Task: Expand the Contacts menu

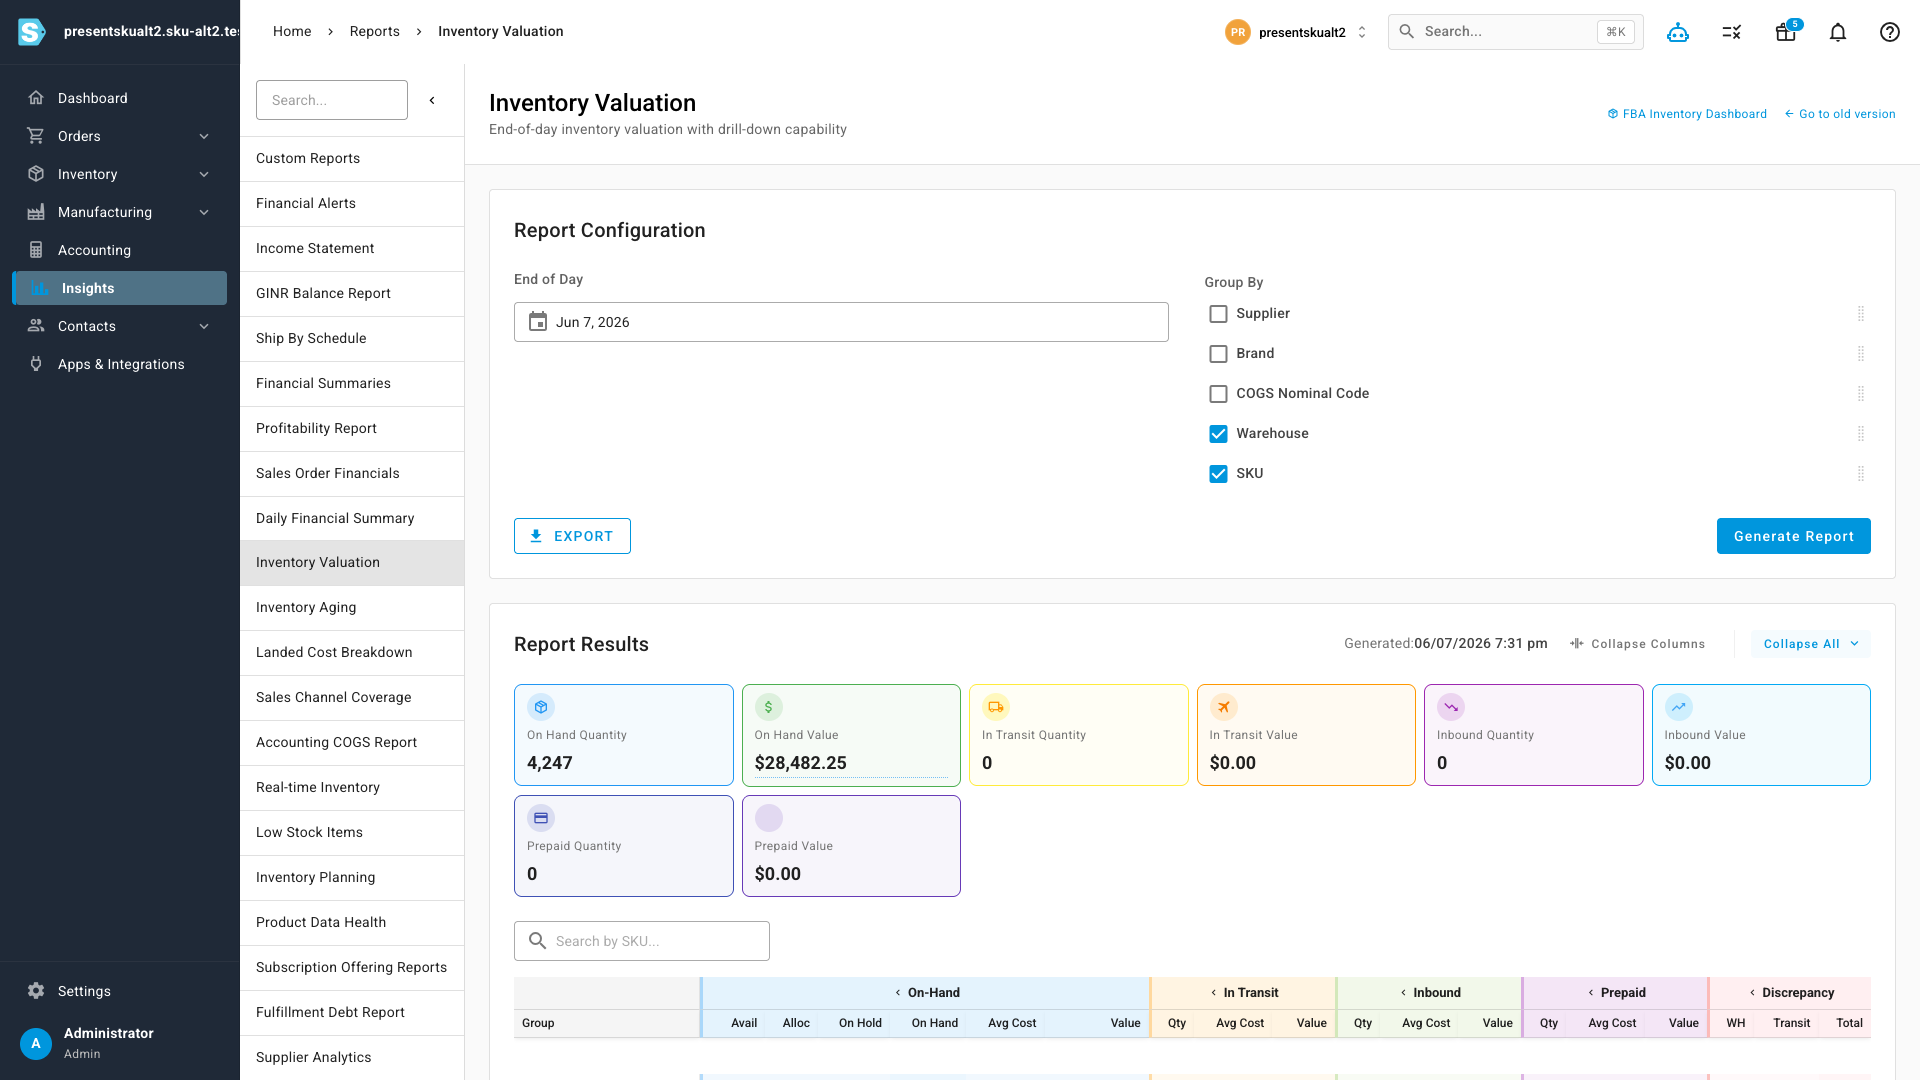Action: [120, 326]
